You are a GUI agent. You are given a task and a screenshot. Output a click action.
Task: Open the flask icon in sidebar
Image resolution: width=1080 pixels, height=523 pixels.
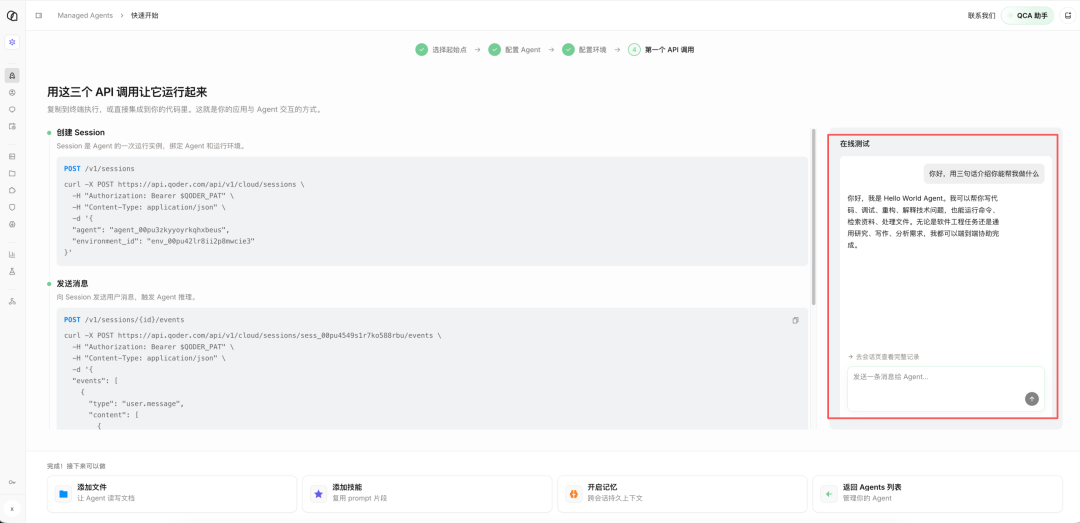tap(12, 271)
